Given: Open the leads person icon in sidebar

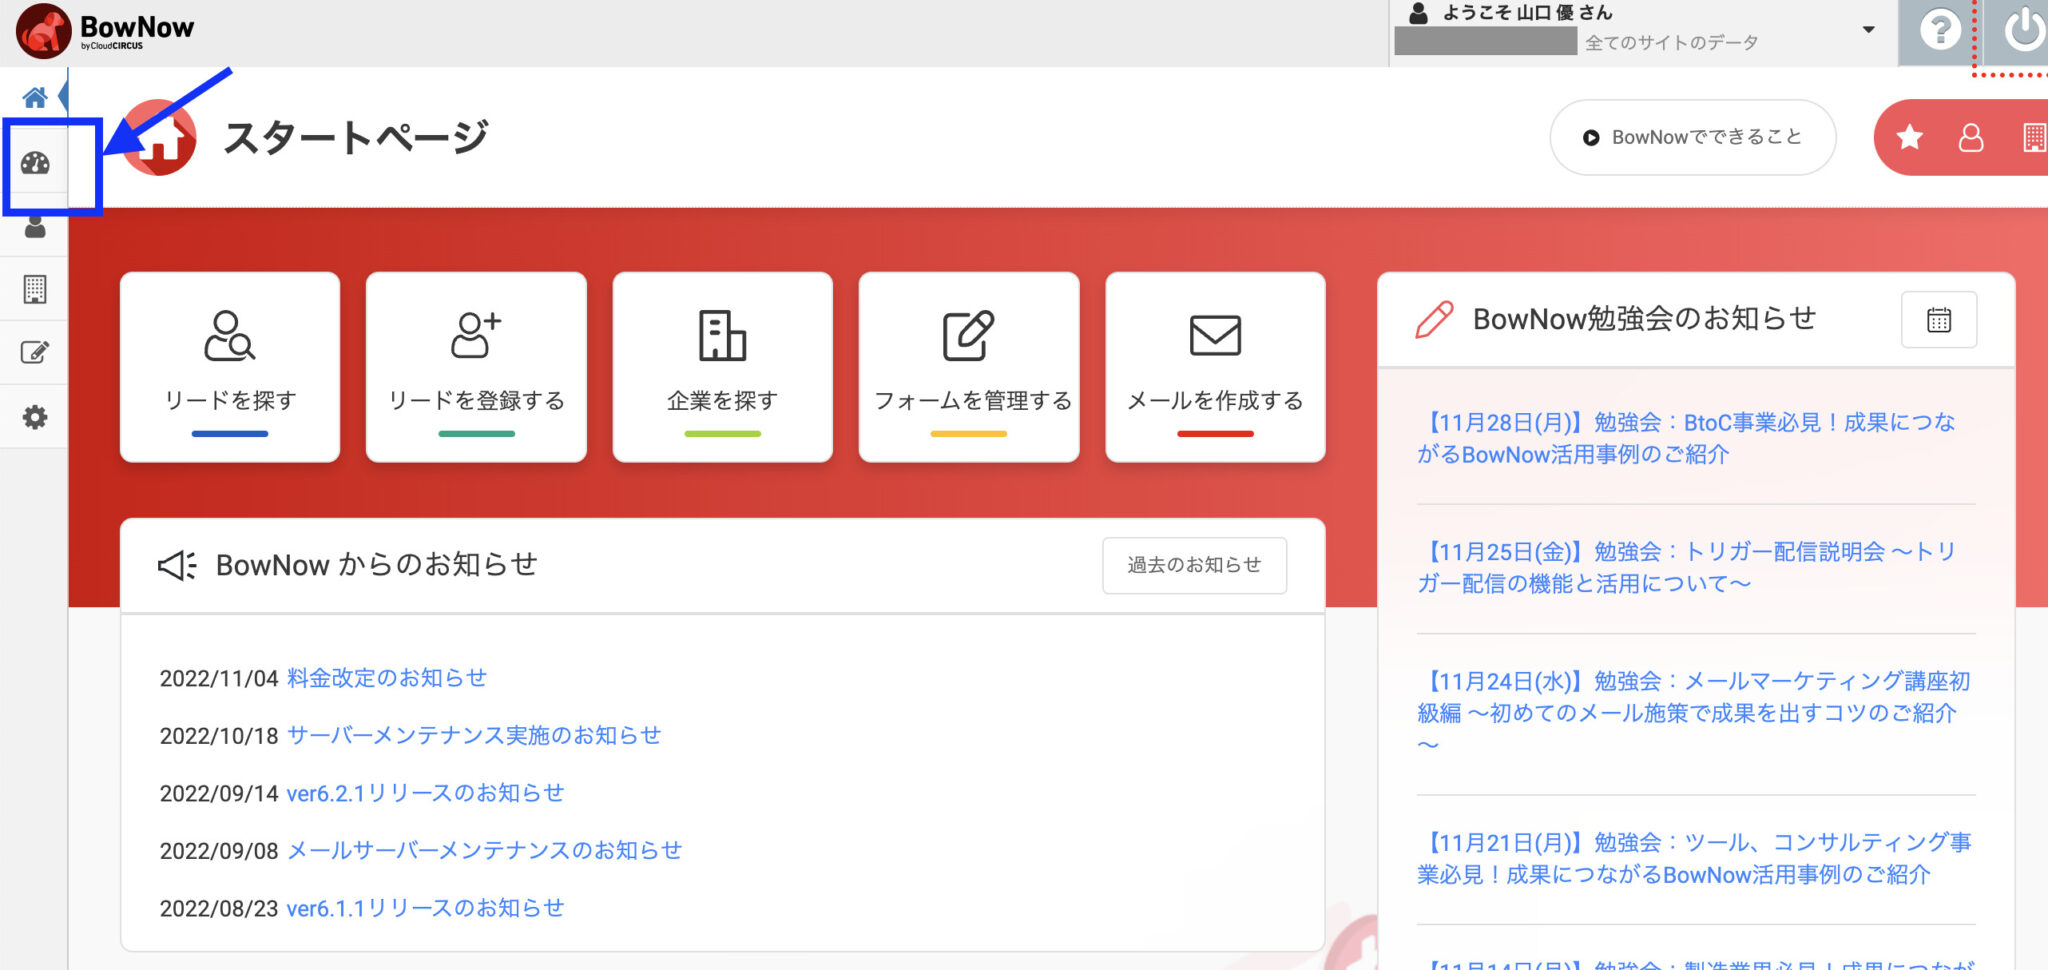Looking at the screenshot, I should [36, 226].
